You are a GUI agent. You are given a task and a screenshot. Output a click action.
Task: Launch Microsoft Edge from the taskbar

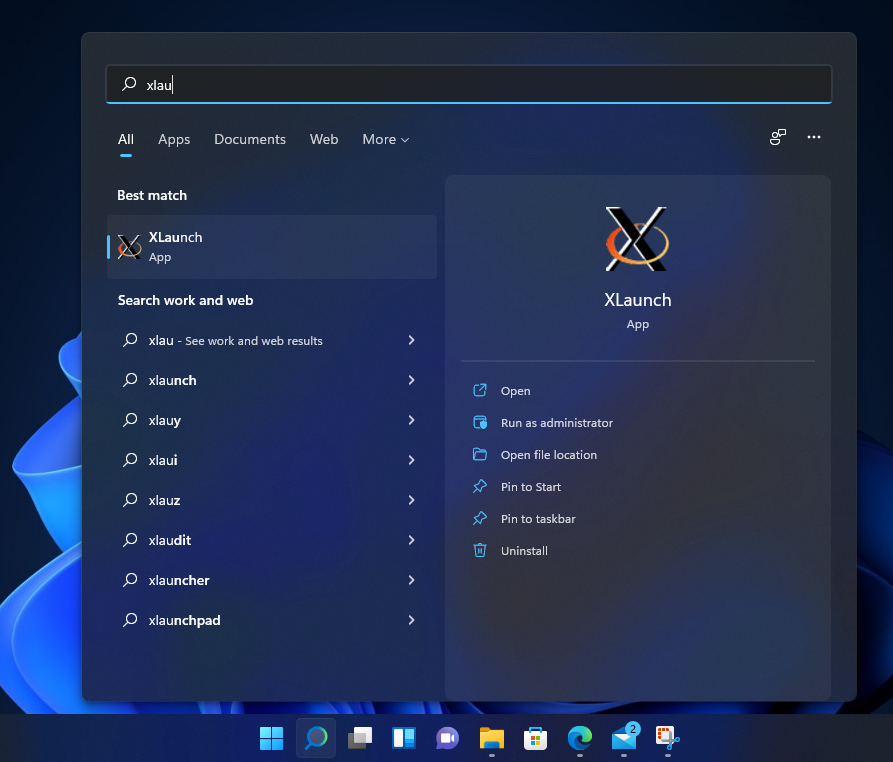tap(580, 738)
